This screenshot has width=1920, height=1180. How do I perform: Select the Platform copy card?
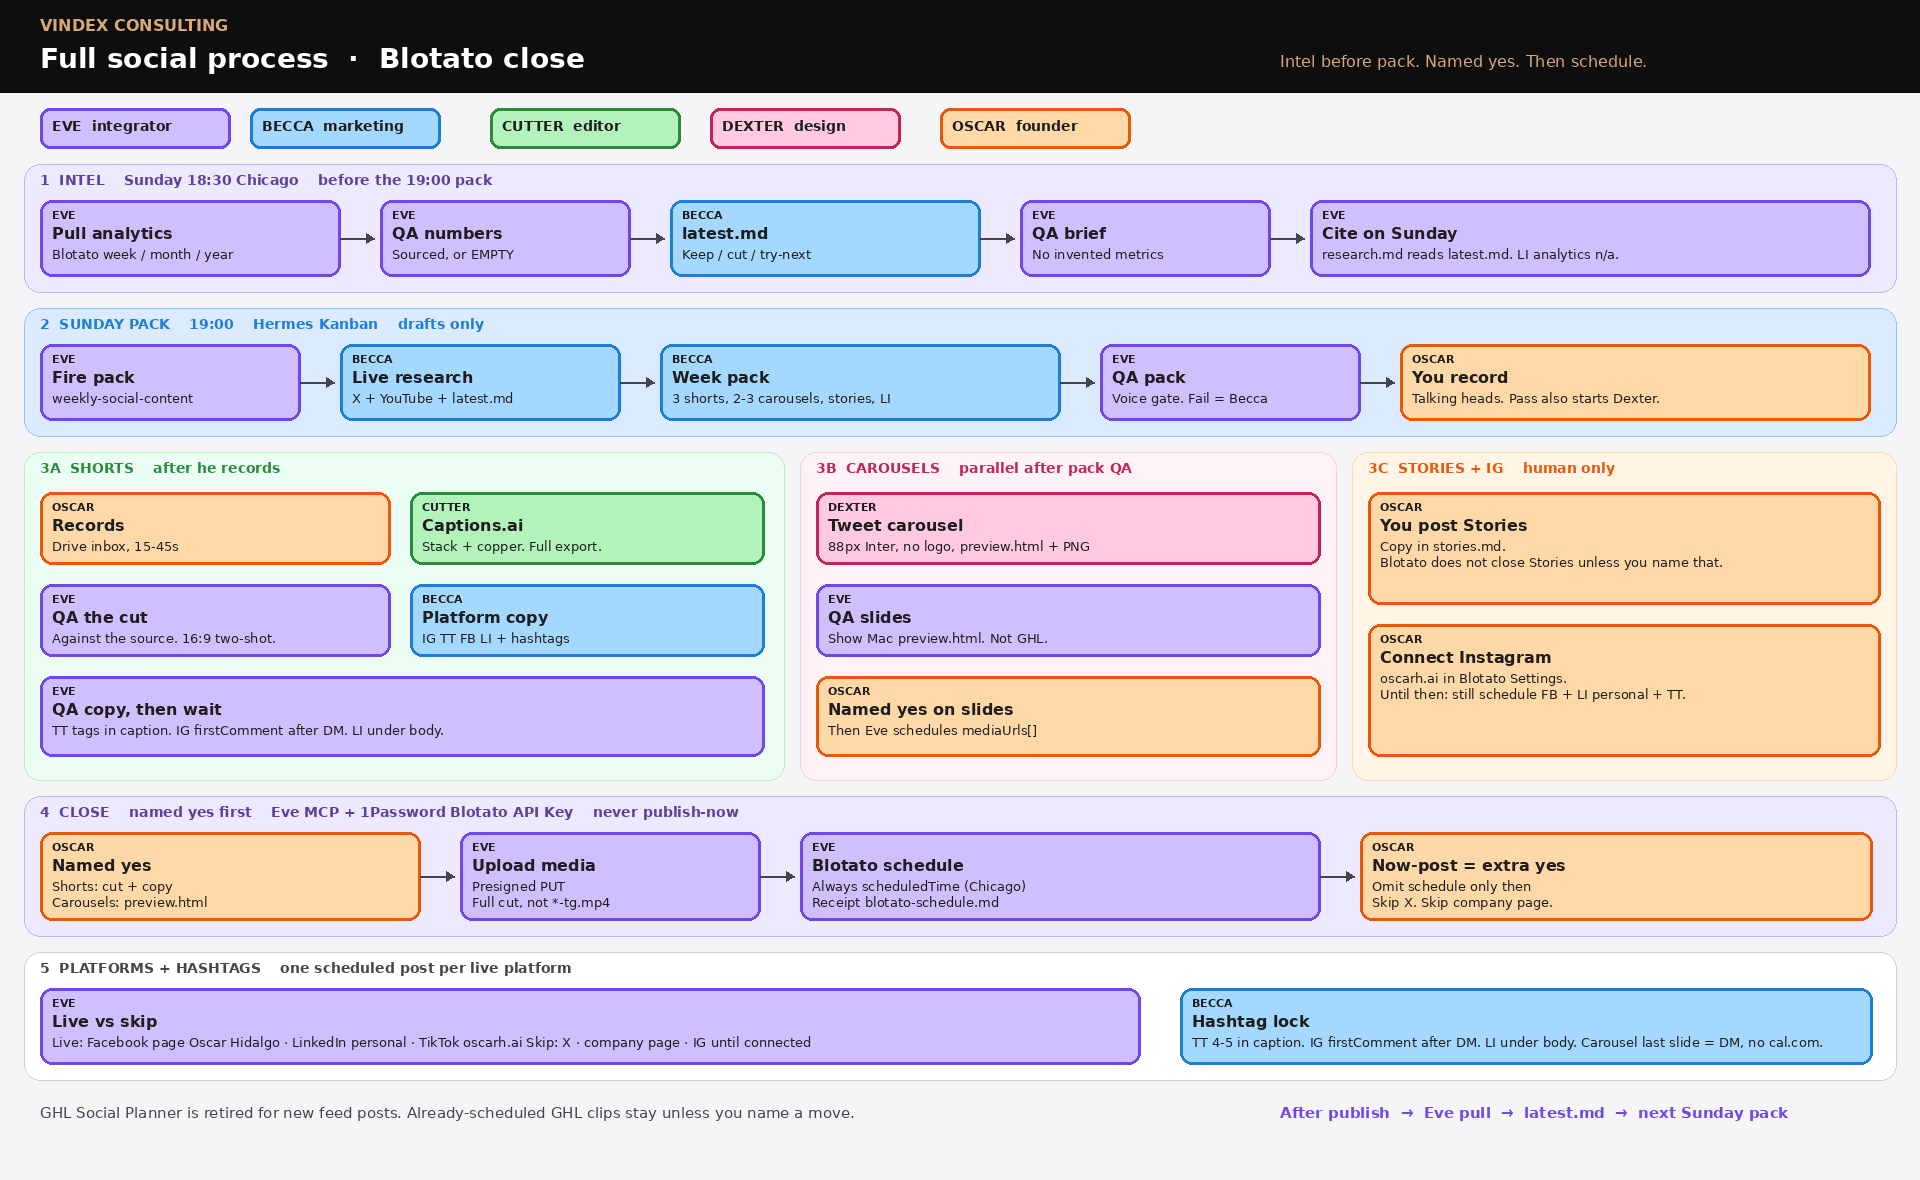tap(587, 620)
